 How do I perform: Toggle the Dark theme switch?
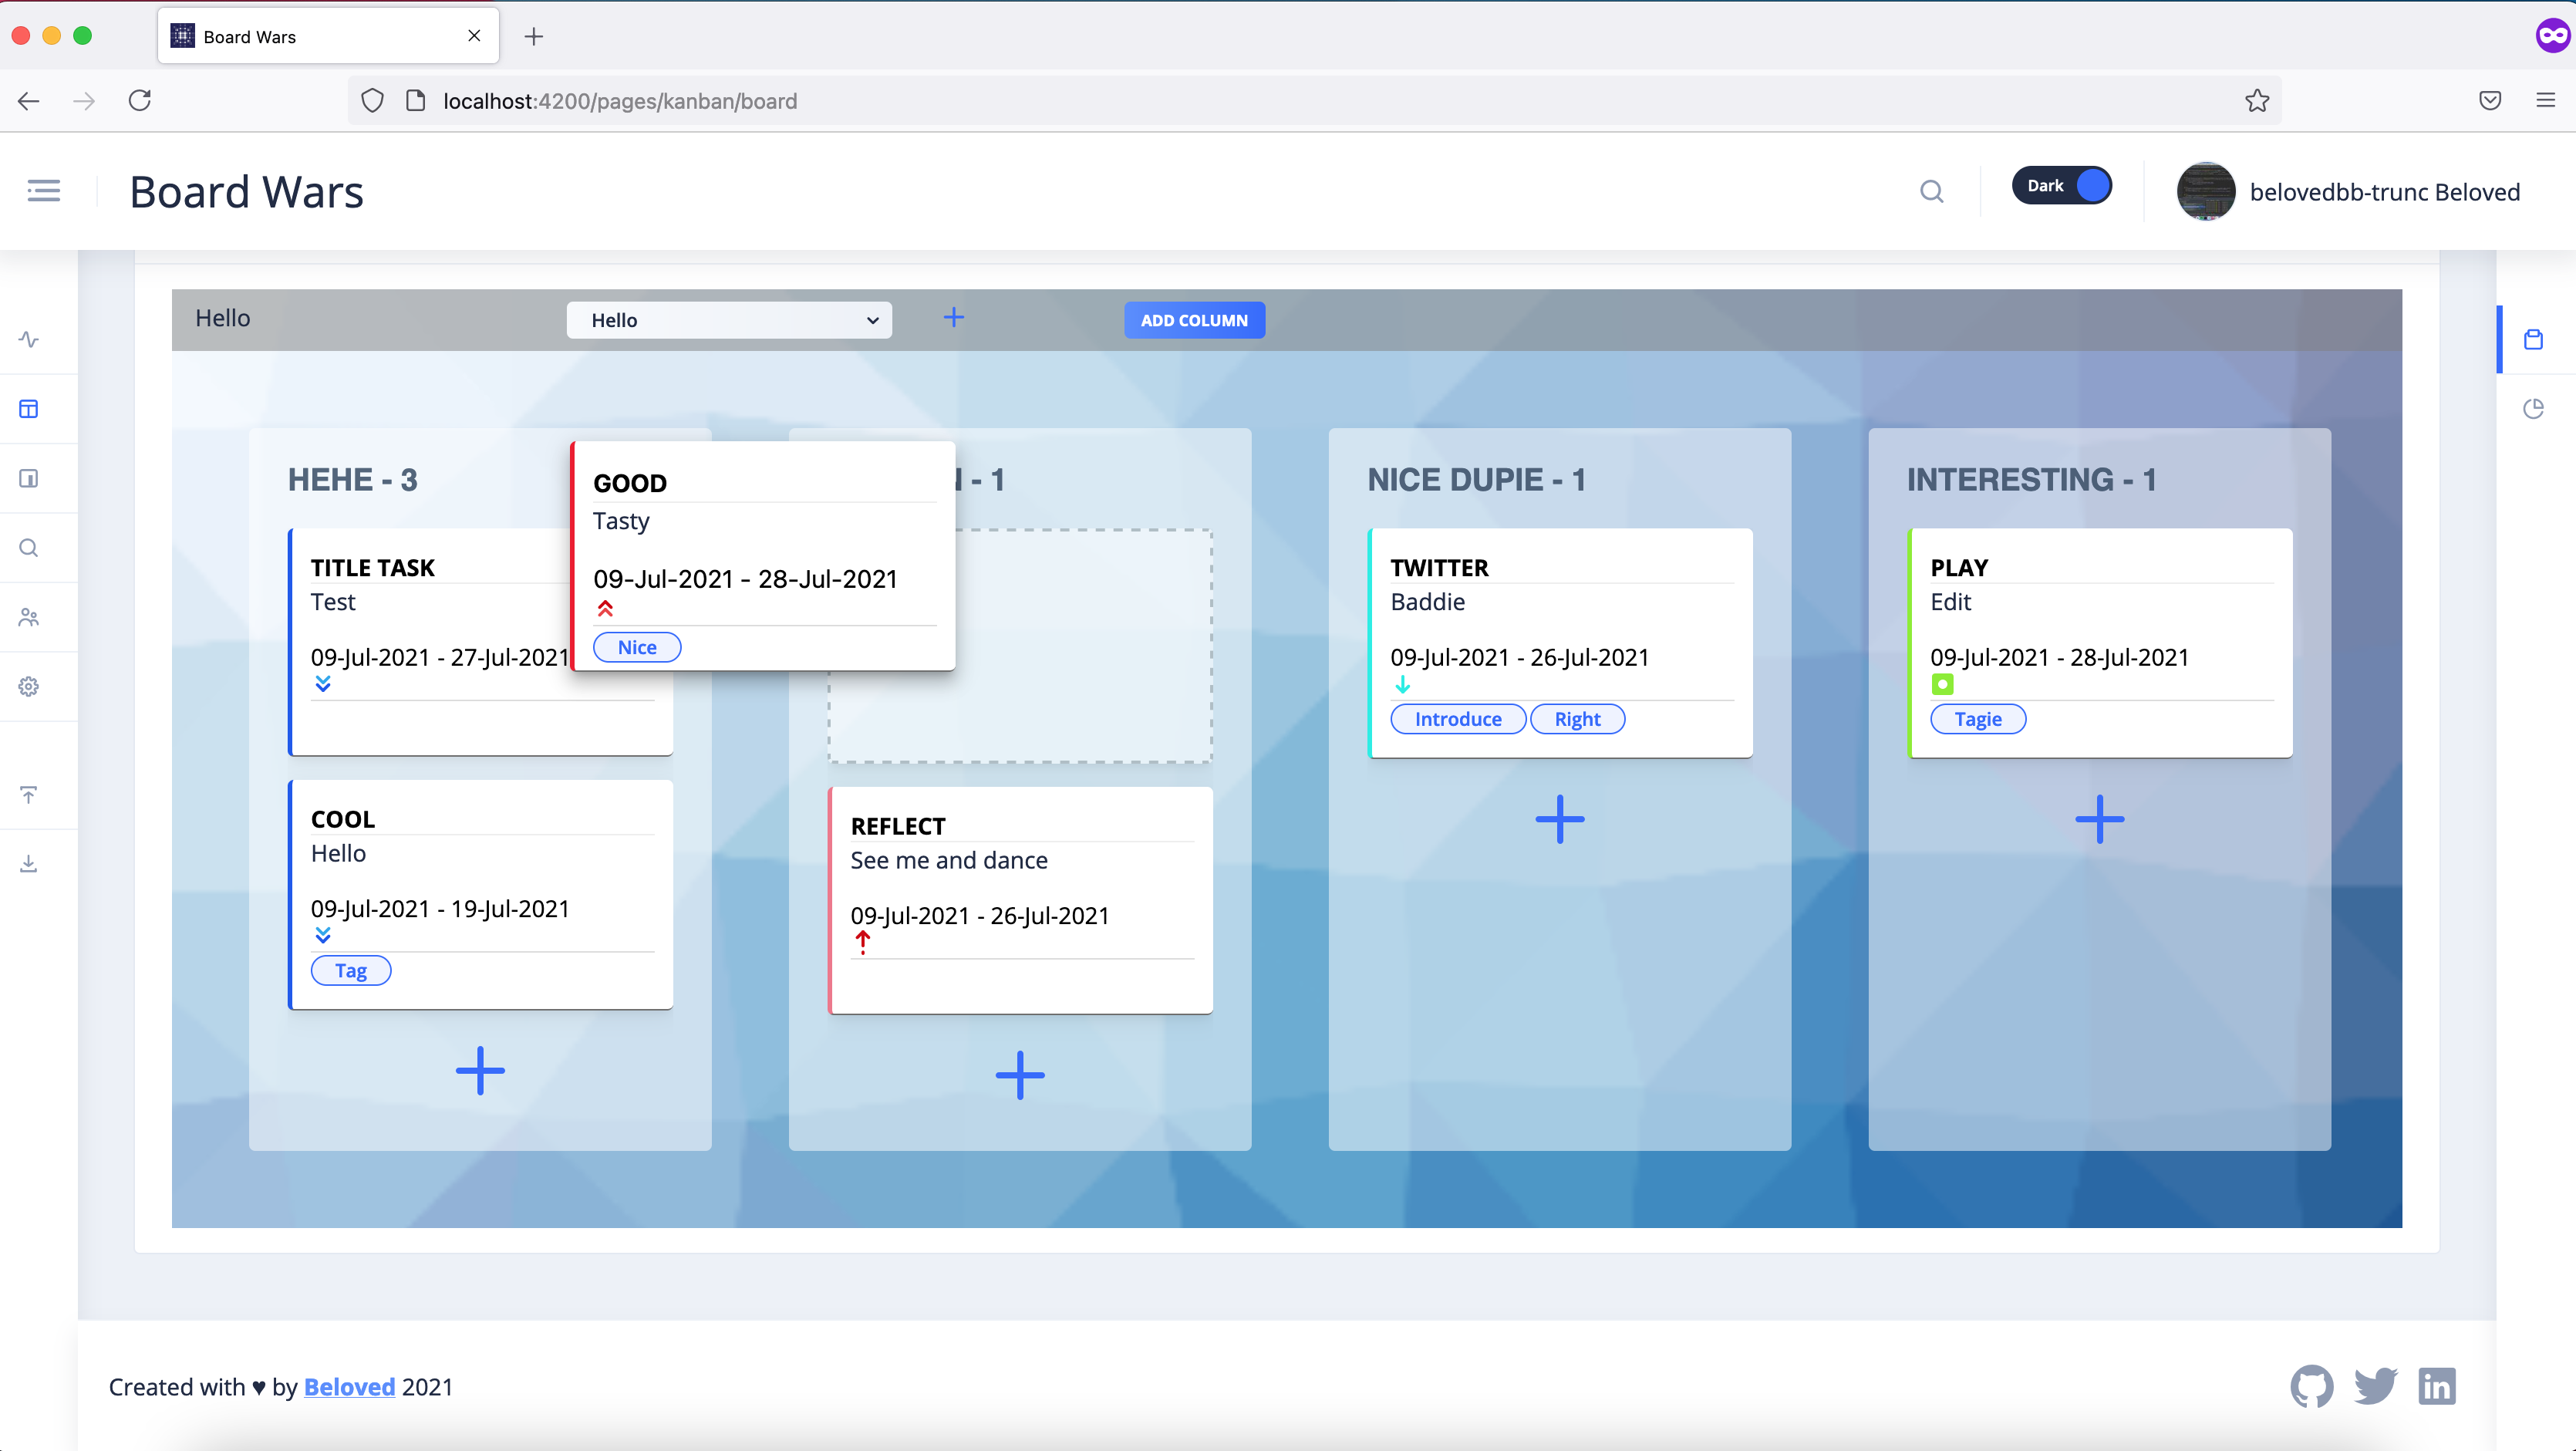tap(2061, 186)
